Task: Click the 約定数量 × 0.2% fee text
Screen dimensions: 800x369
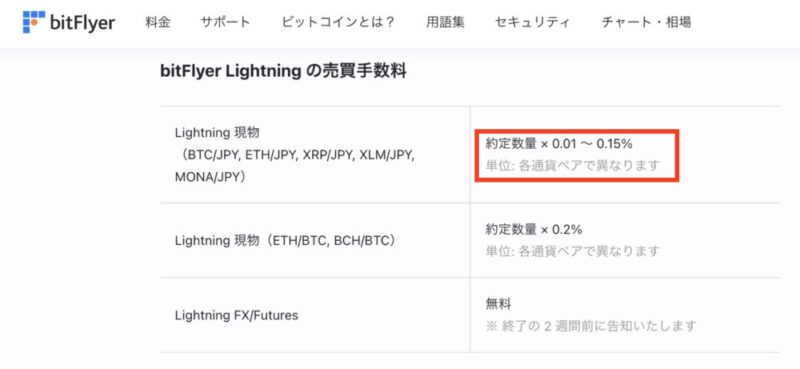Action: 534,230
